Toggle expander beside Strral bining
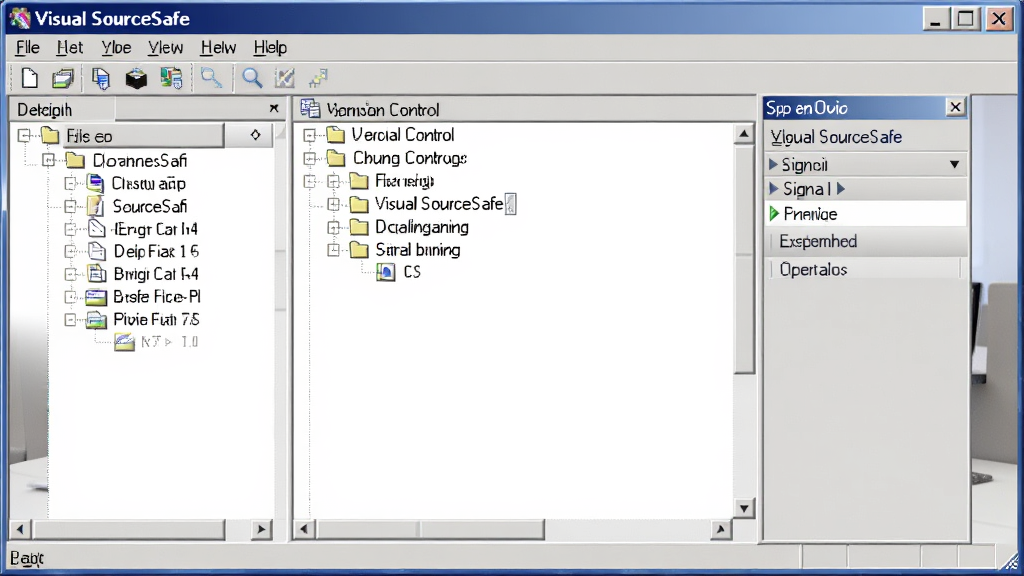This screenshot has height=576, width=1024. click(334, 250)
